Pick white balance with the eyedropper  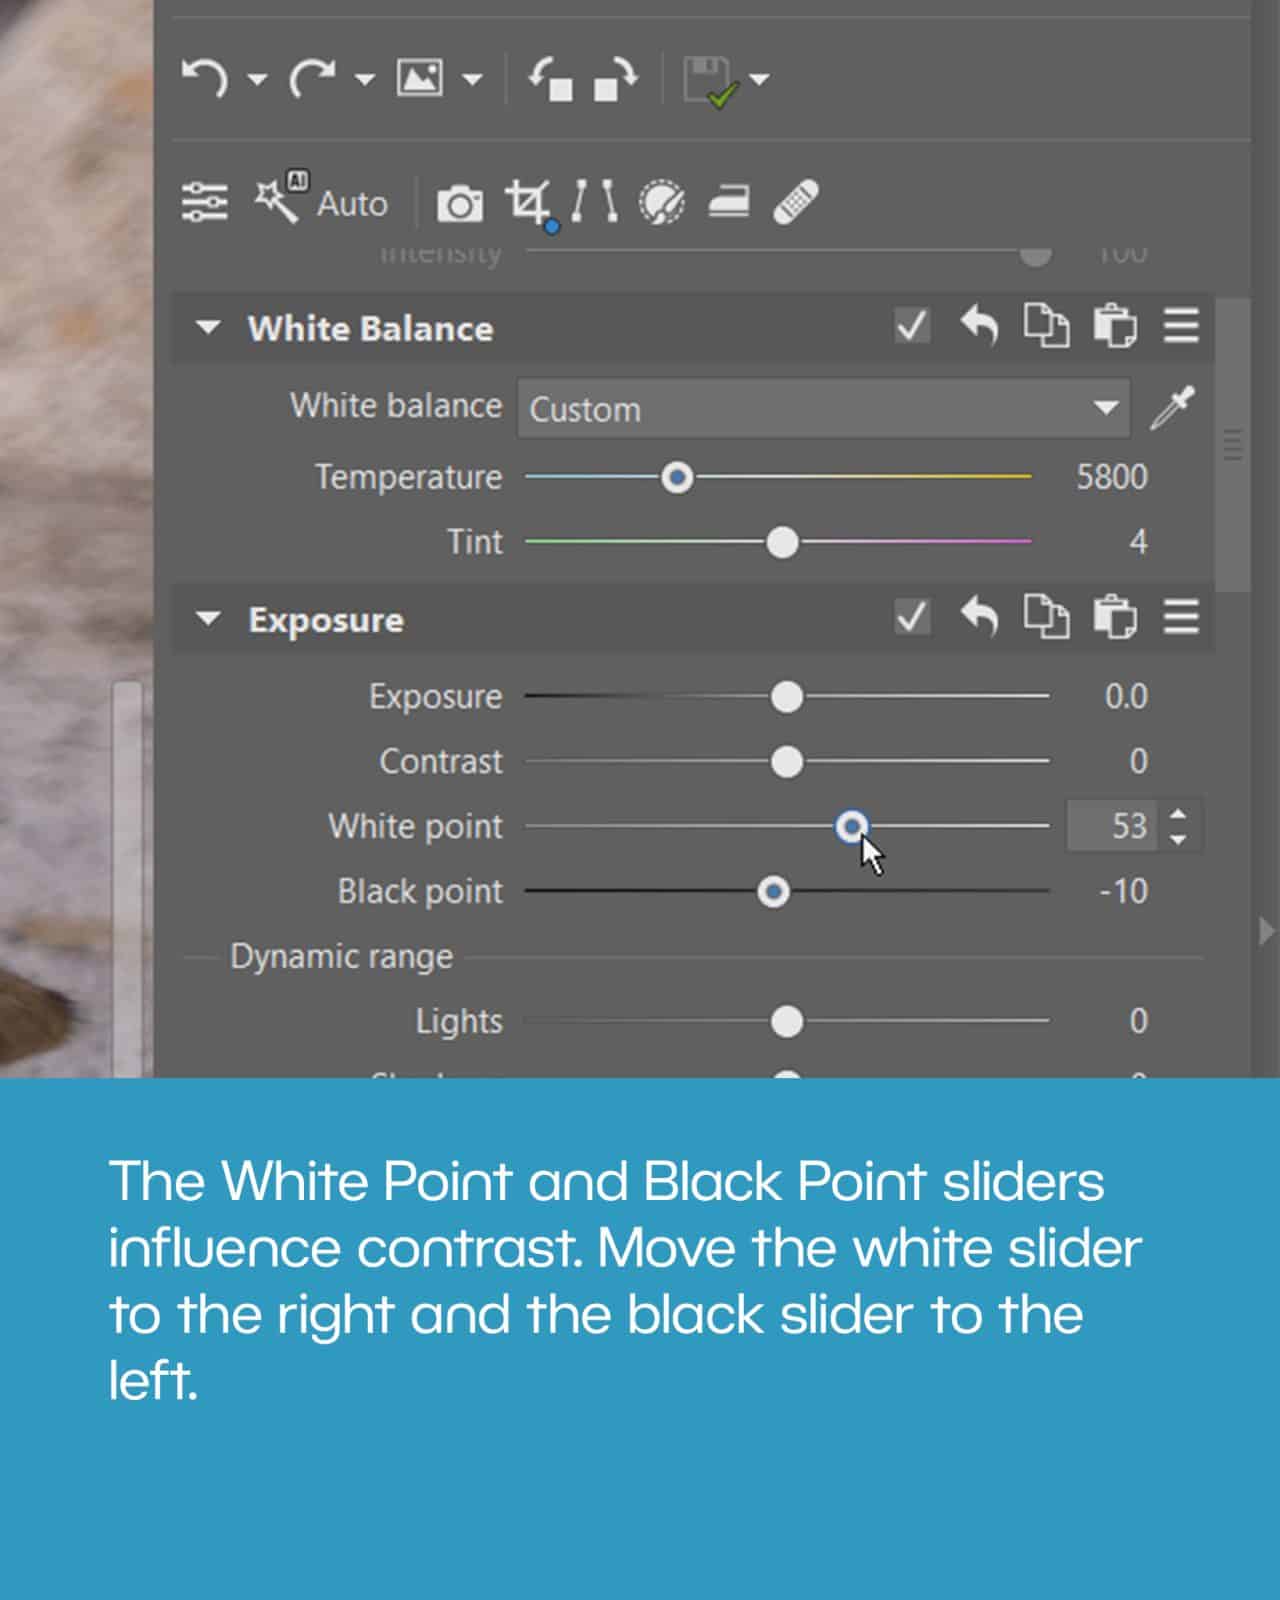point(1171,408)
